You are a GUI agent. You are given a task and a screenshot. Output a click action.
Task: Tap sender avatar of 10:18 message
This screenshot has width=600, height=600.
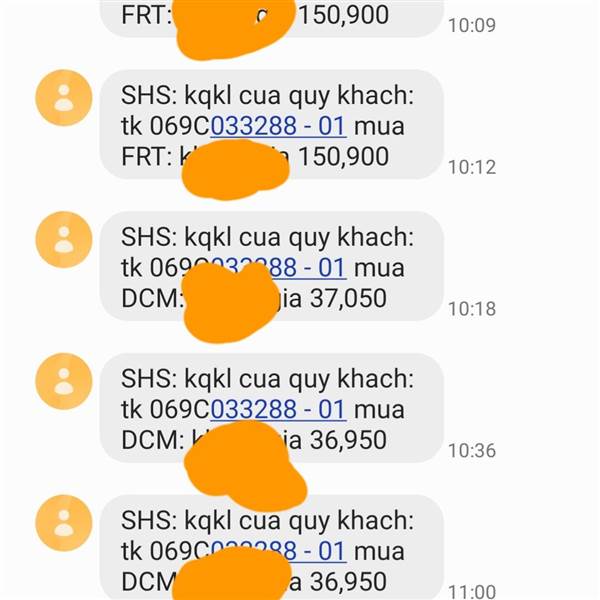click(x=64, y=240)
